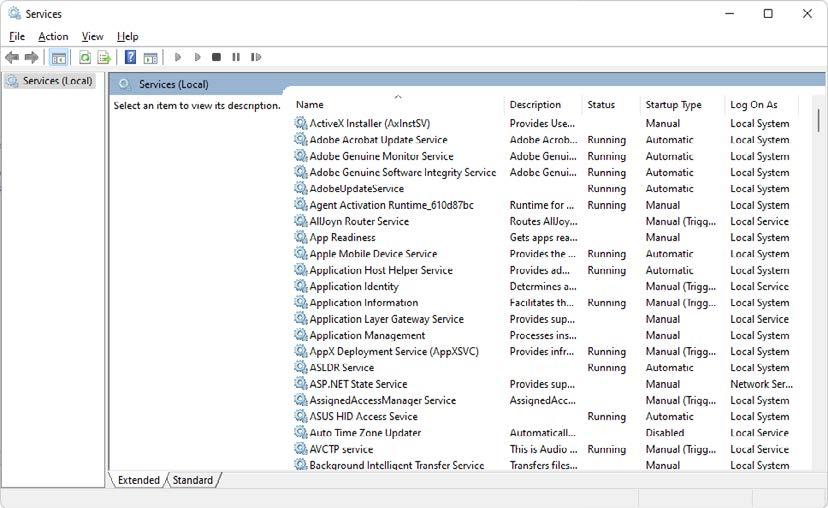Click gear icon of Auto Time Zone Updater
828x508 pixels.
[301, 432]
